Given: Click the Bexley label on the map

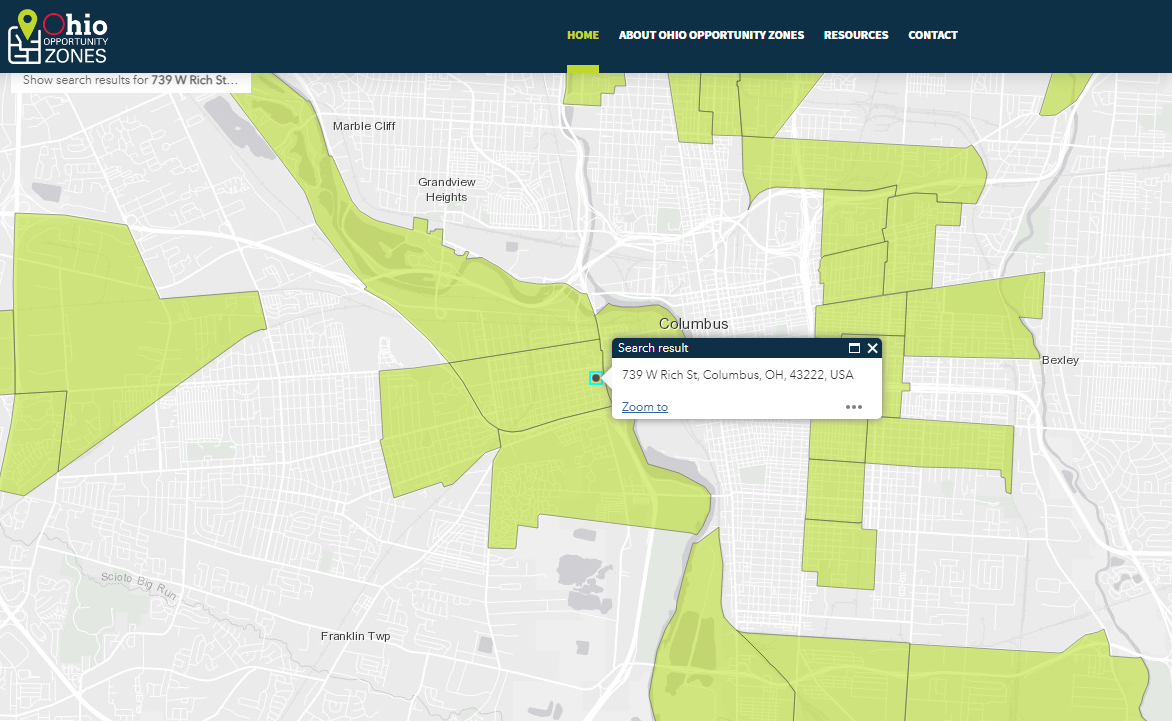Looking at the screenshot, I should [1060, 360].
